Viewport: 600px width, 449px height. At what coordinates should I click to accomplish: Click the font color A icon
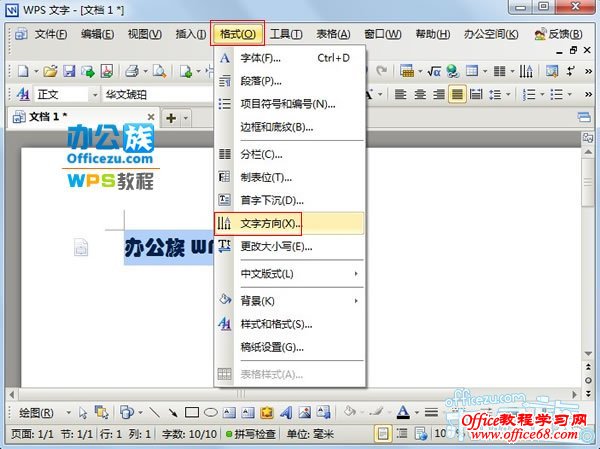pyautogui.click(x=403, y=412)
